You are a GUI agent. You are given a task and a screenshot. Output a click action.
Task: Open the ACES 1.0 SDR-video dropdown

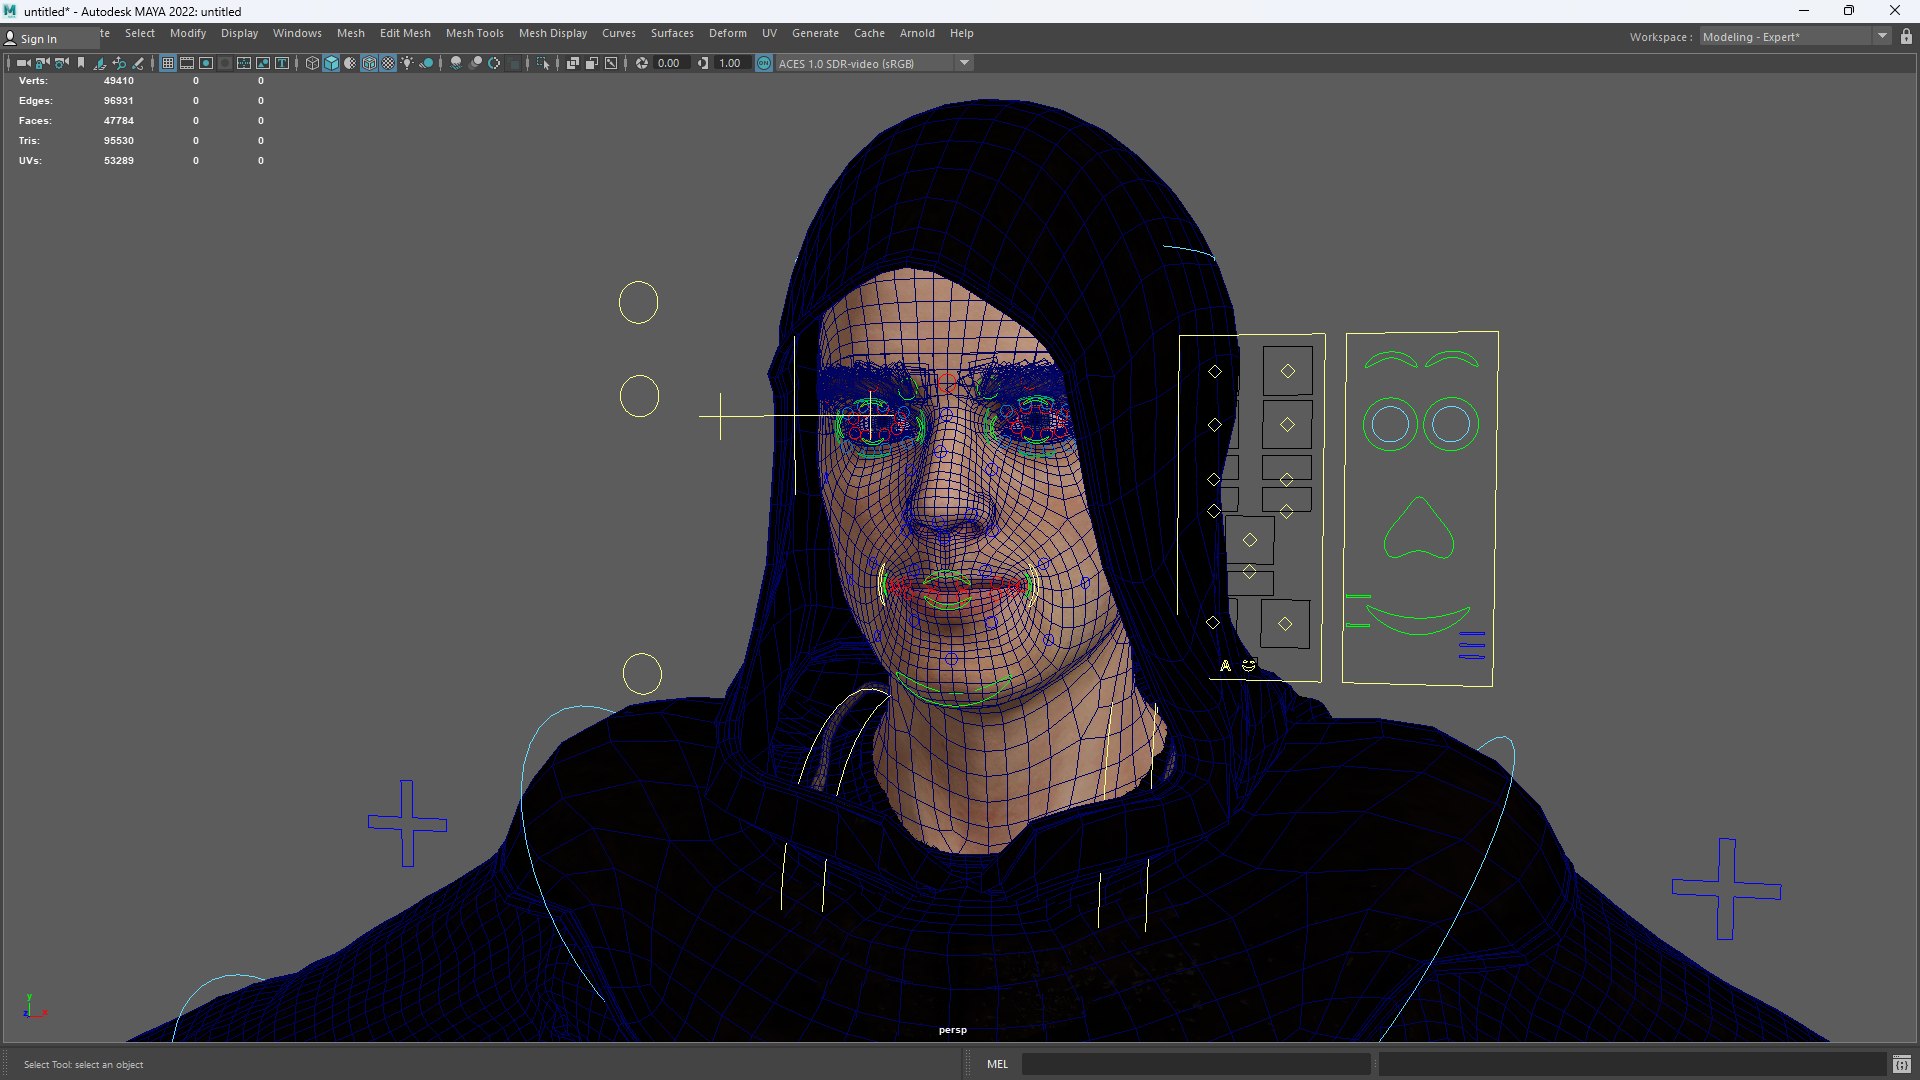(875, 63)
